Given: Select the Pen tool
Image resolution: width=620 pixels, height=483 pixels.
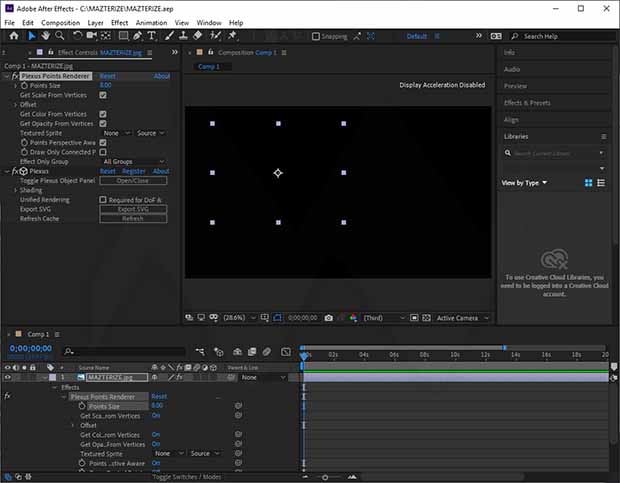Looking at the screenshot, I should click(138, 36).
